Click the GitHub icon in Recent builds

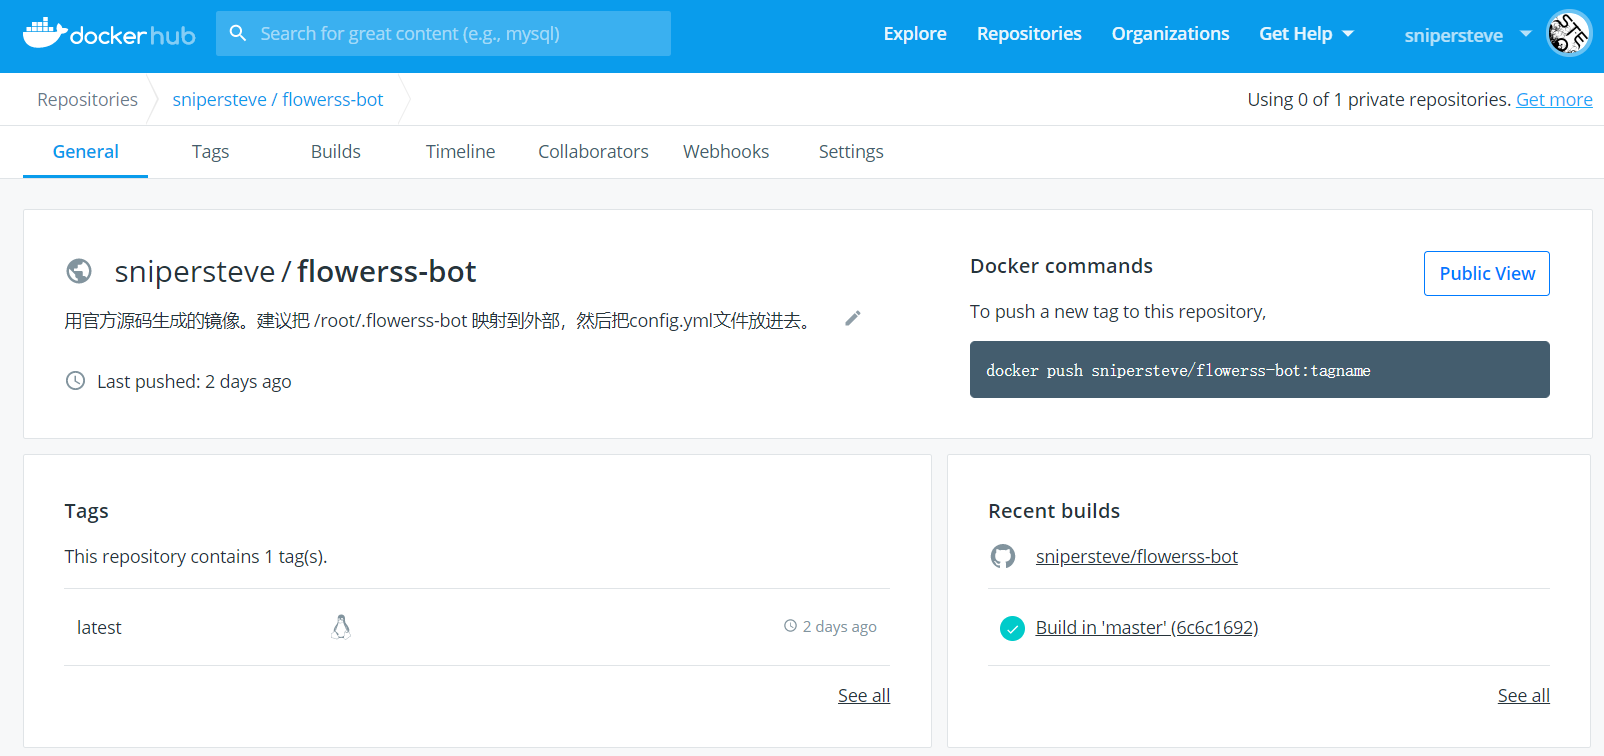(1003, 556)
